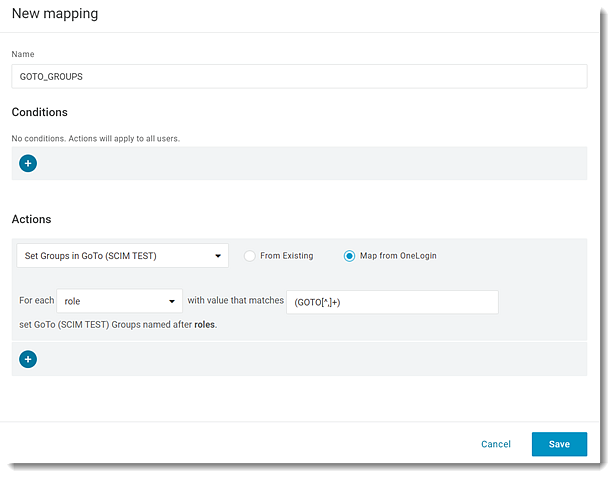Open the role dropdown after For each

(x=120, y=301)
